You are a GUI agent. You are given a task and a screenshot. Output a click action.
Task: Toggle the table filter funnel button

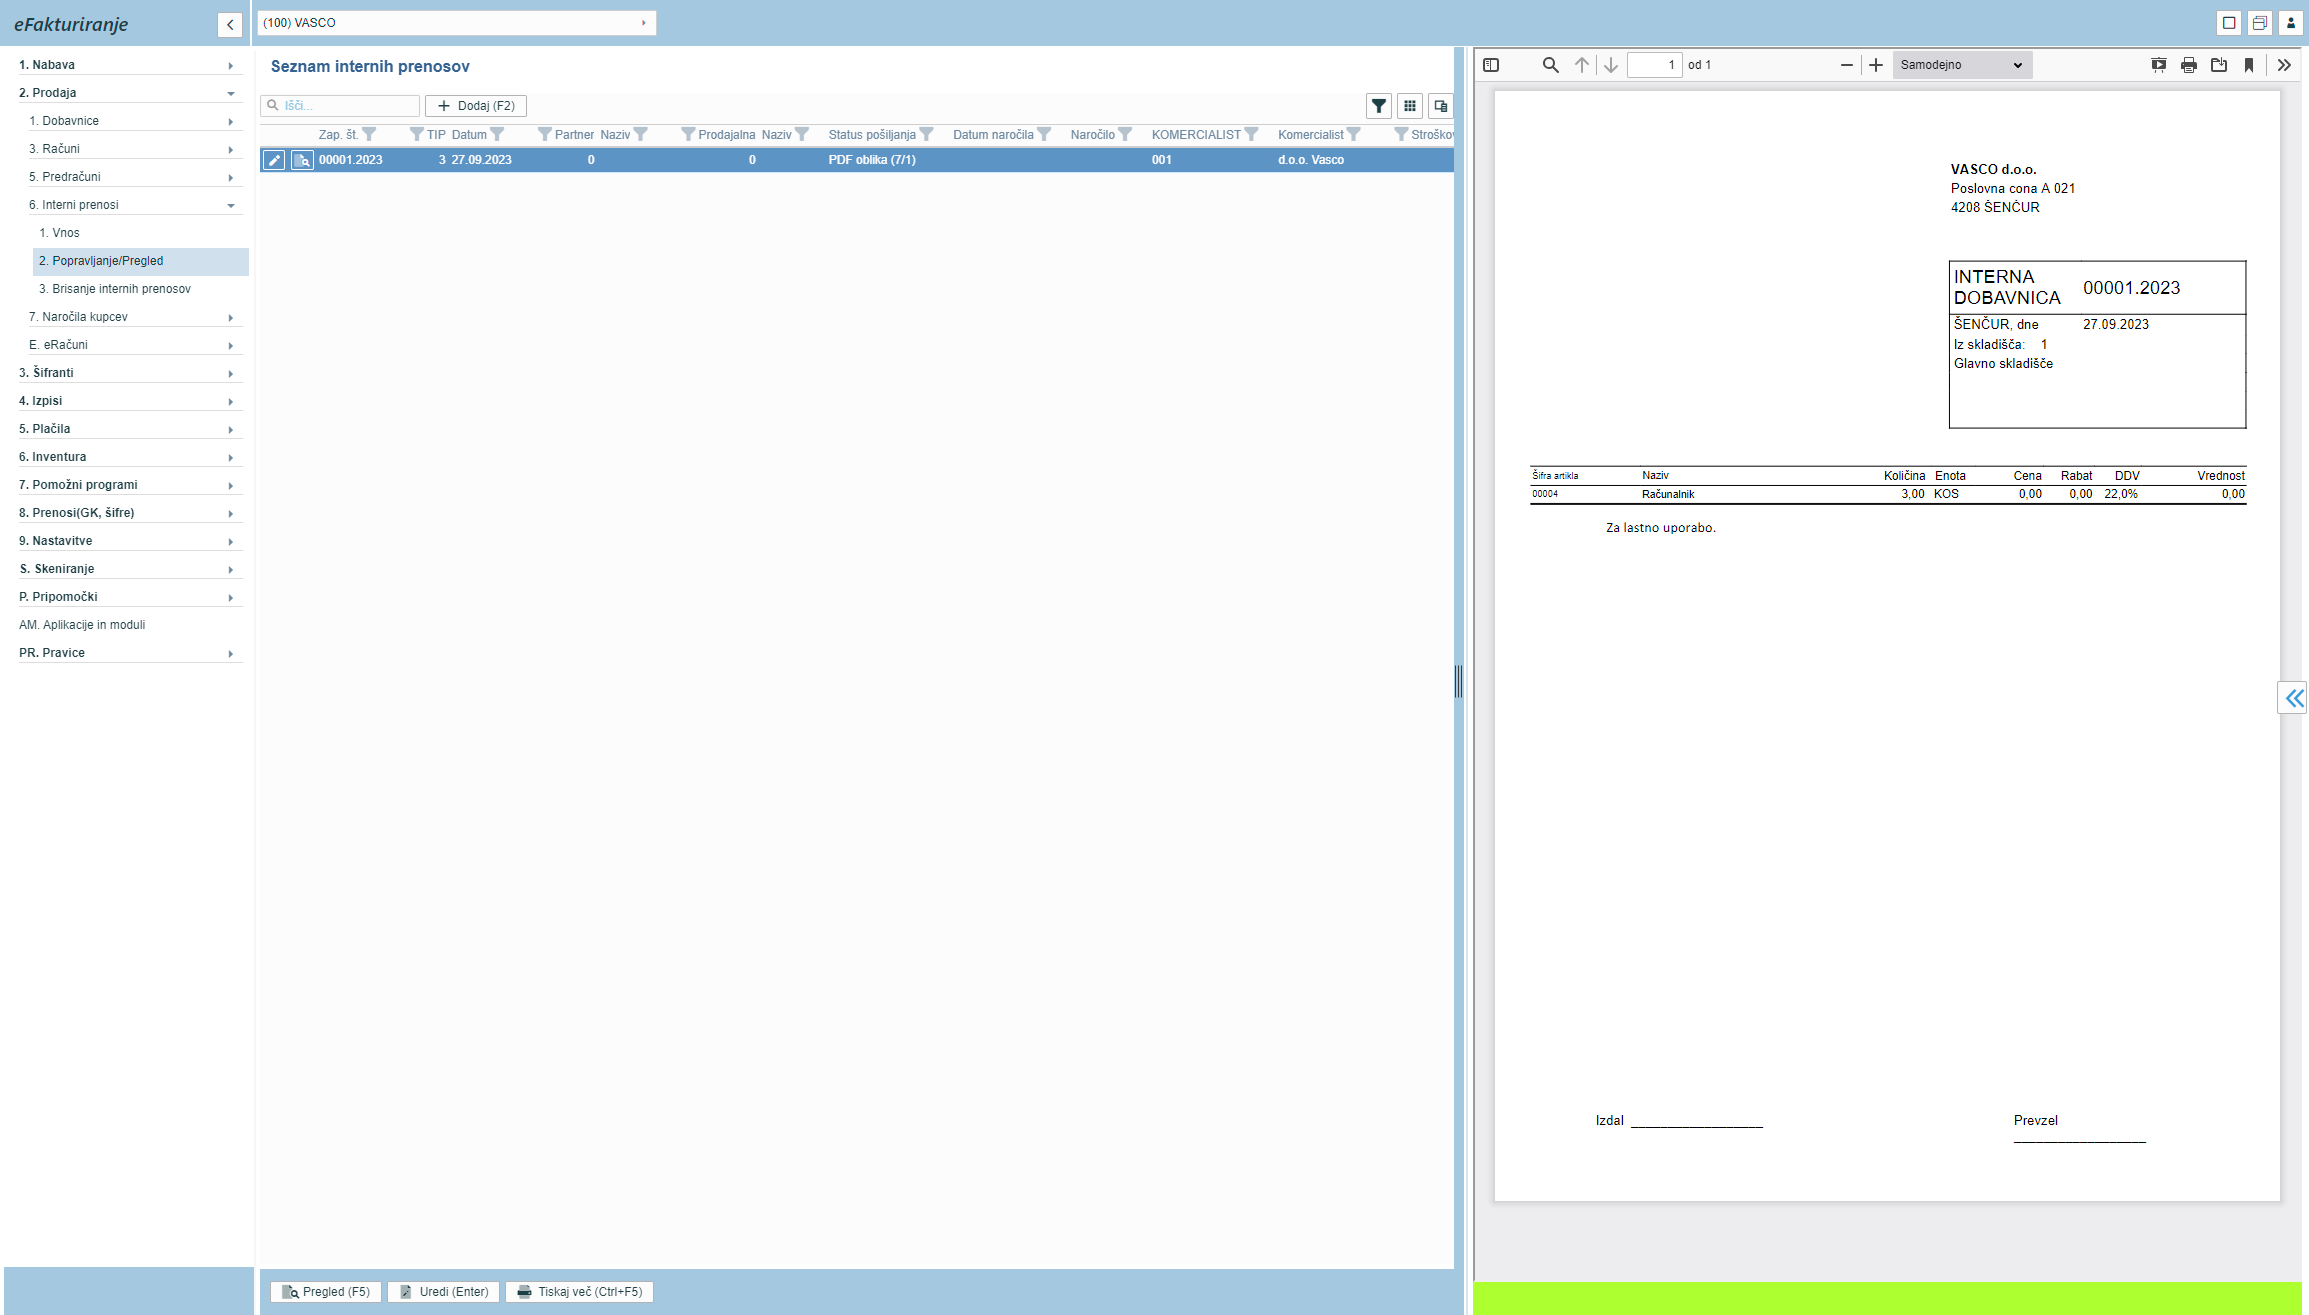(x=1379, y=106)
